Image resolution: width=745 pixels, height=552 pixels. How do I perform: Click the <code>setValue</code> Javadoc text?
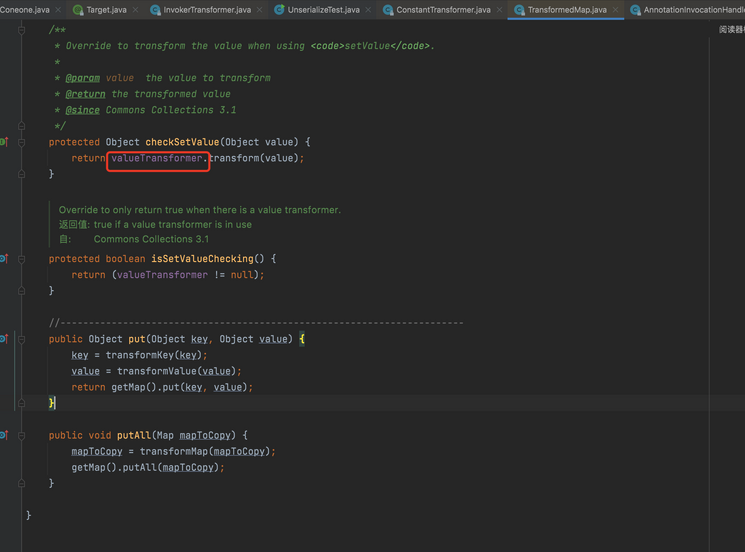coord(370,46)
